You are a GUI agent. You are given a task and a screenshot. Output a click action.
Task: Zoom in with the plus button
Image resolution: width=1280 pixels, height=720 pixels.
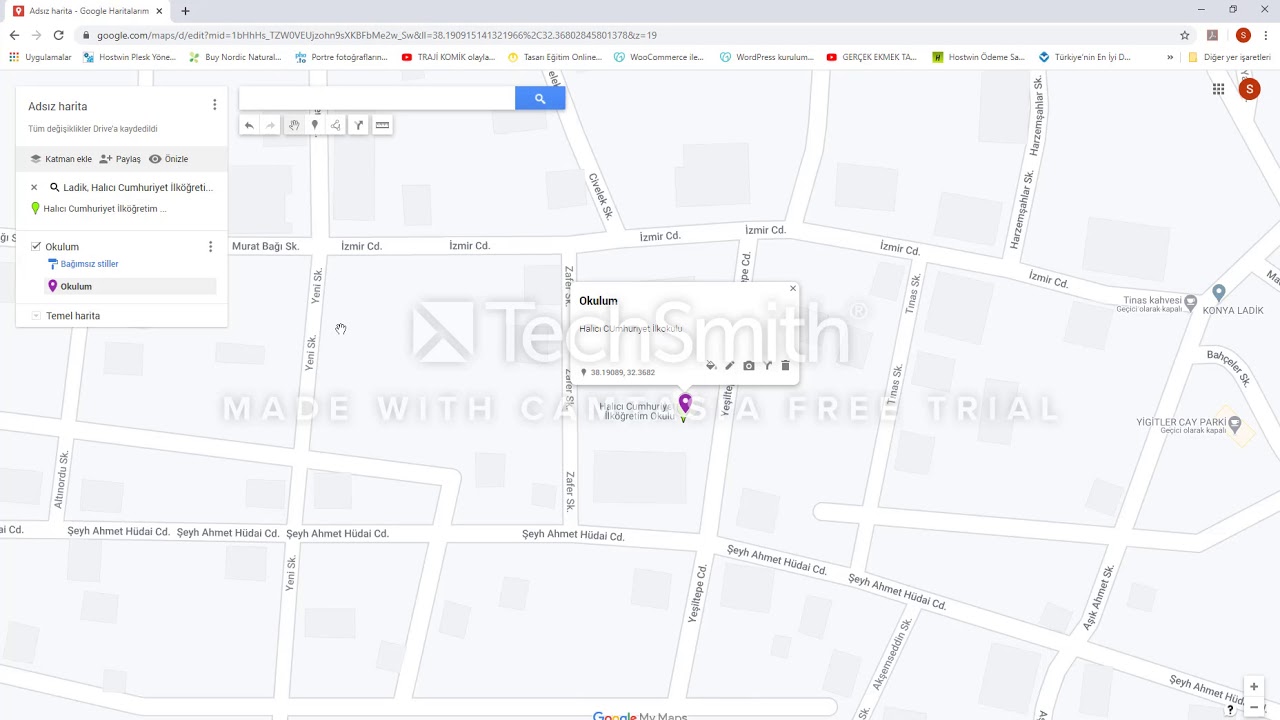click(x=1254, y=687)
